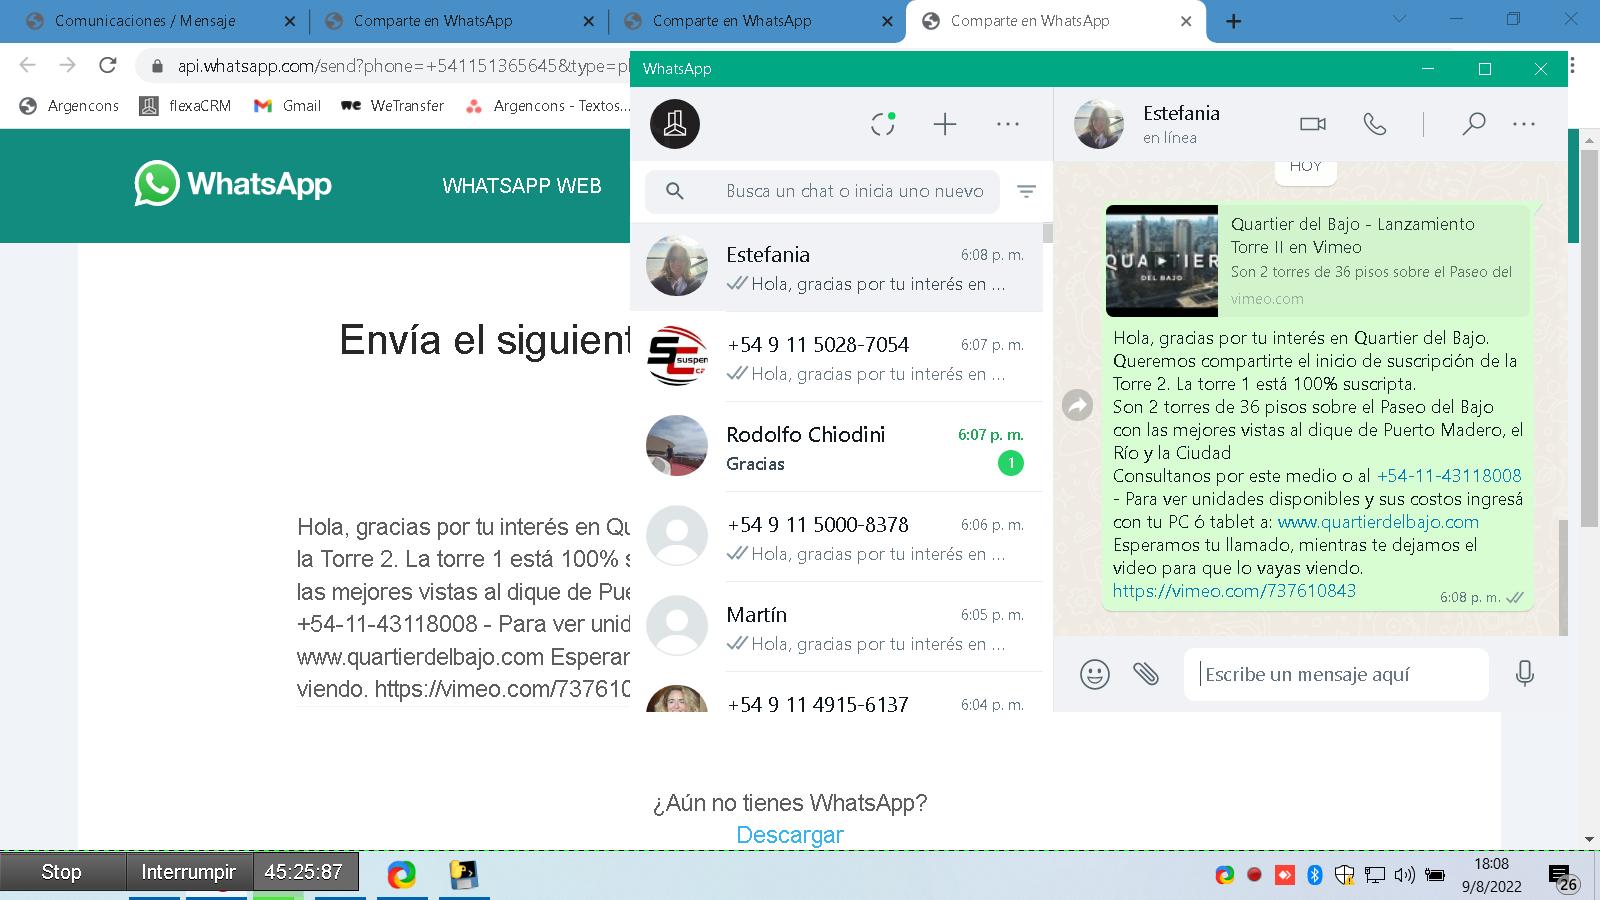Start a new chat with plus icon
The height and width of the screenshot is (900, 1600).
[945, 124]
